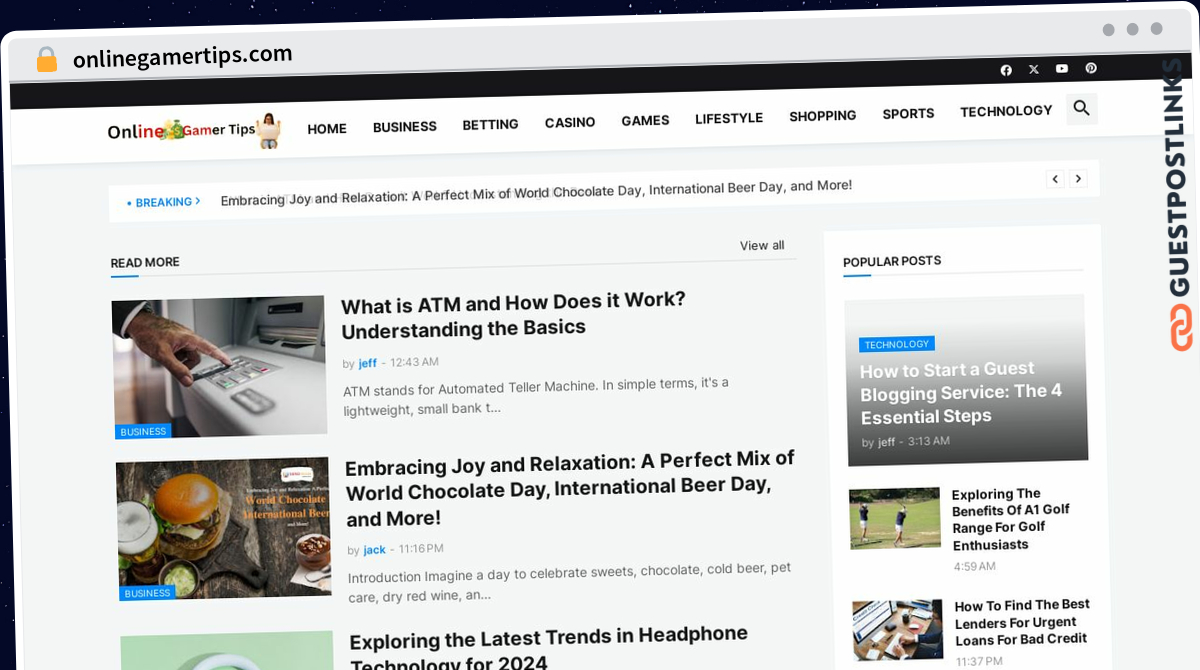Click the 11:16 PM timestamp on Embracing Joy article

point(421,549)
